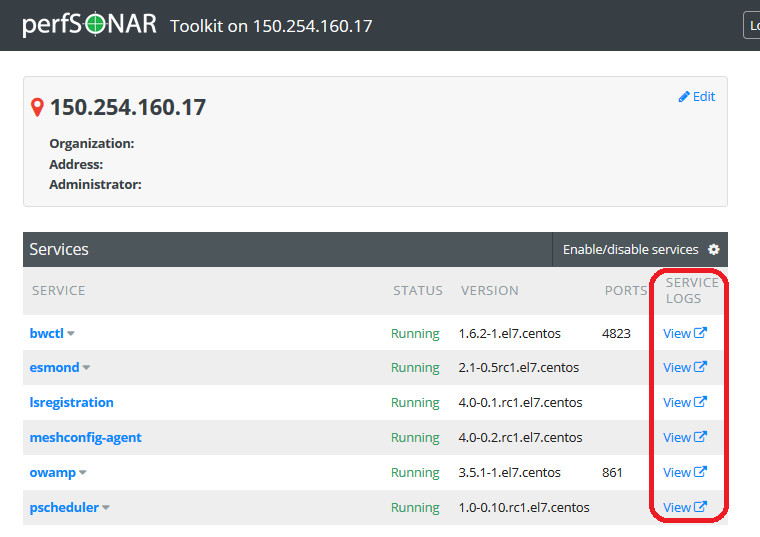Open external link icon for owamp logs
This screenshot has width=760, height=537.
click(700, 471)
